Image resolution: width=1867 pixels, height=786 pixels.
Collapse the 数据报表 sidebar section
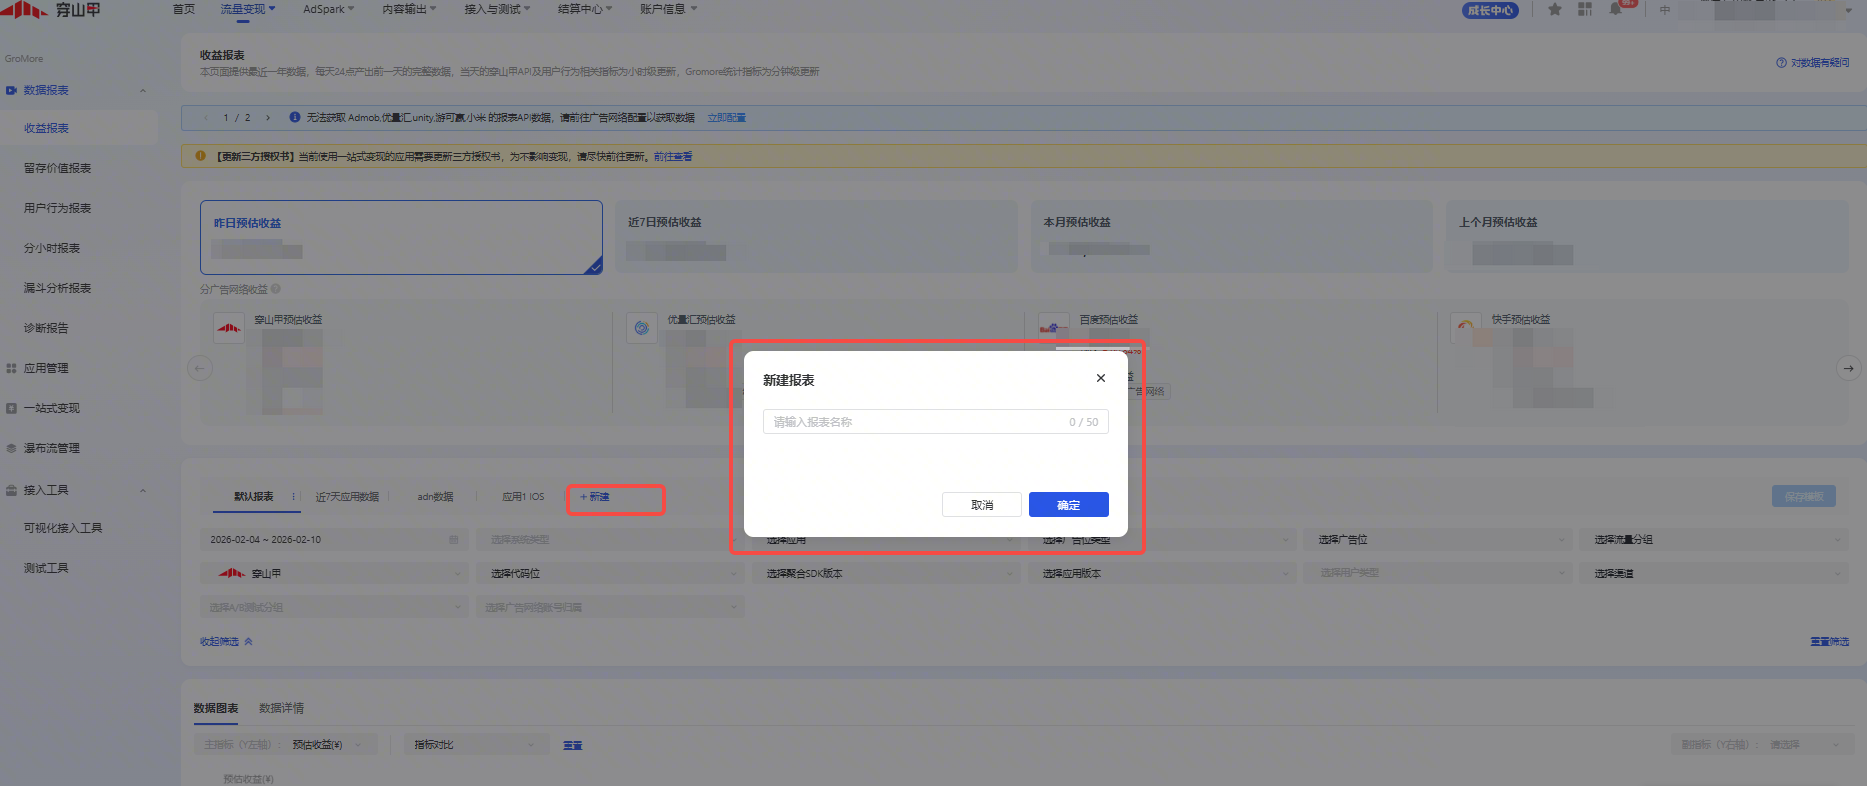click(143, 90)
